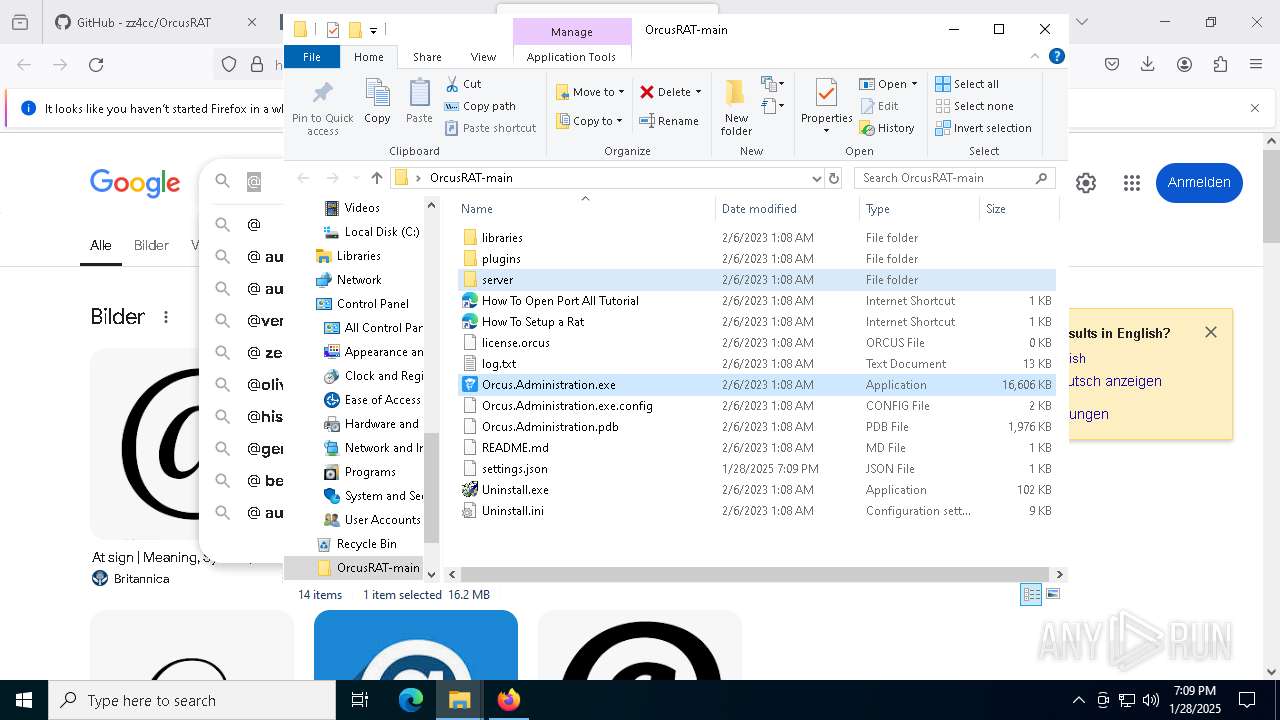Screen dimensions: 1280x720
Task: Select Control Panel in navigation tree
Action: 372,304
